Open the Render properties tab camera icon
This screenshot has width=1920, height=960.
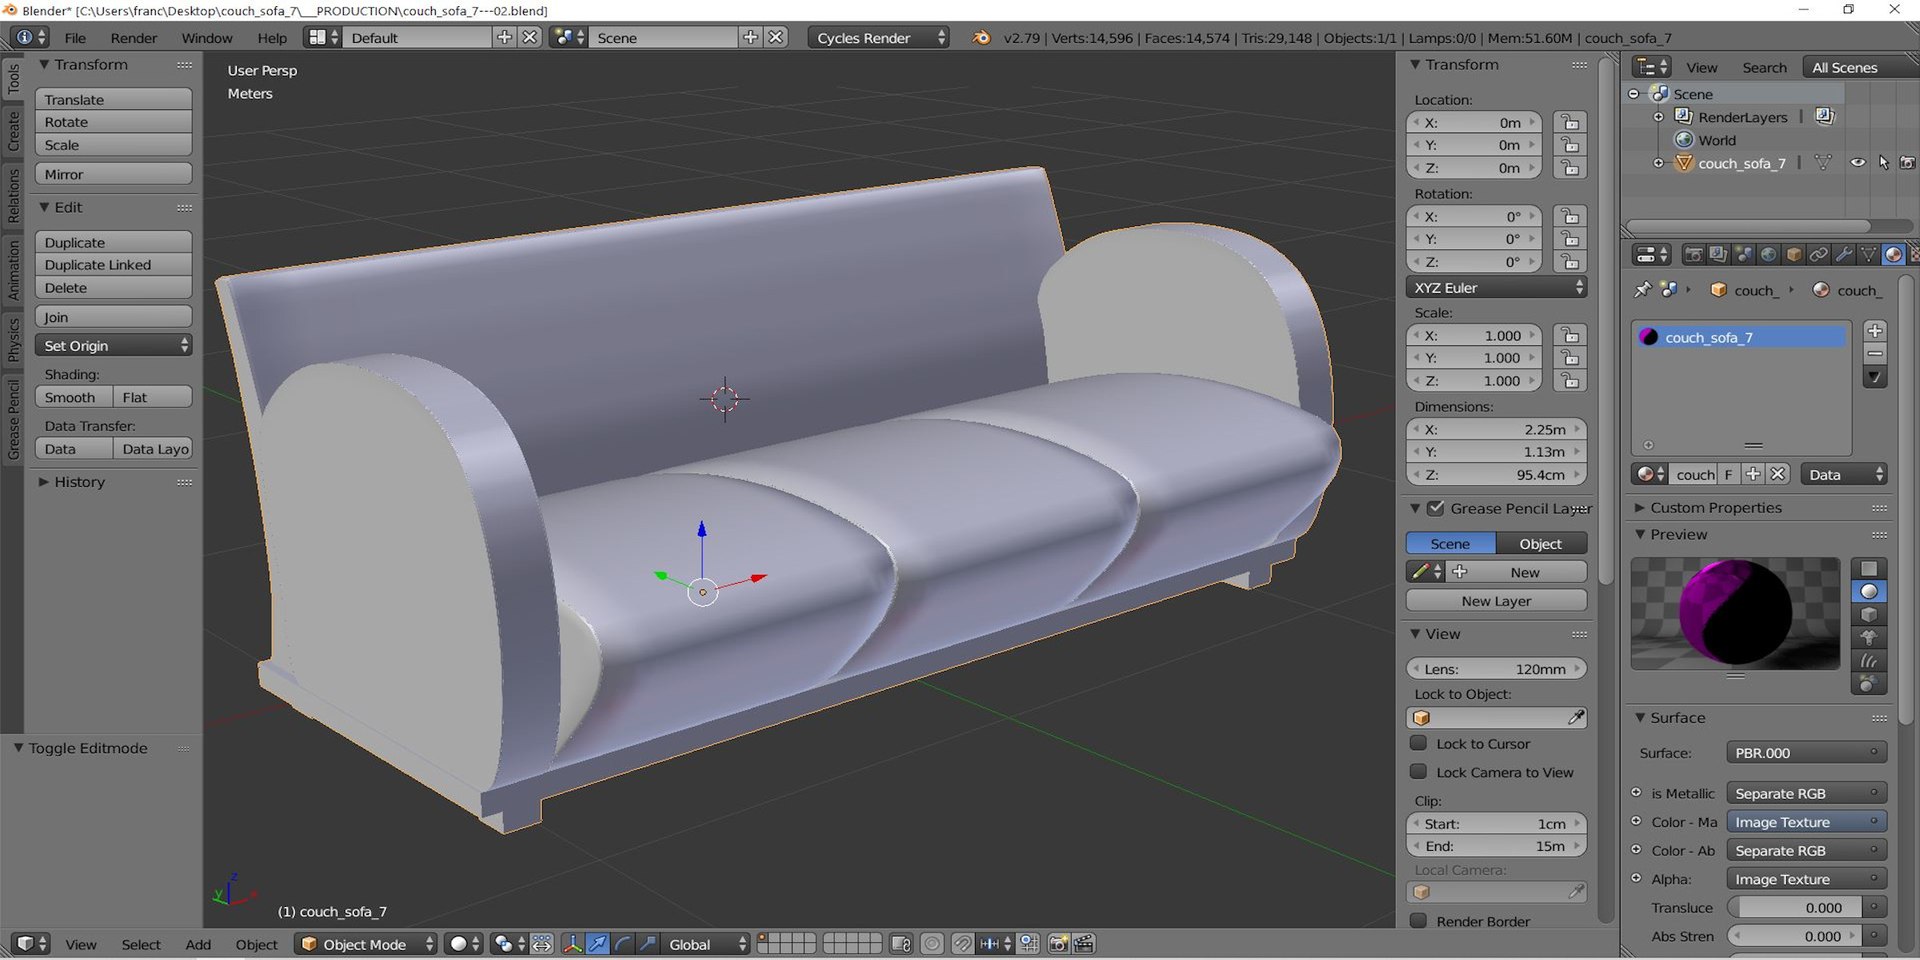point(1693,255)
